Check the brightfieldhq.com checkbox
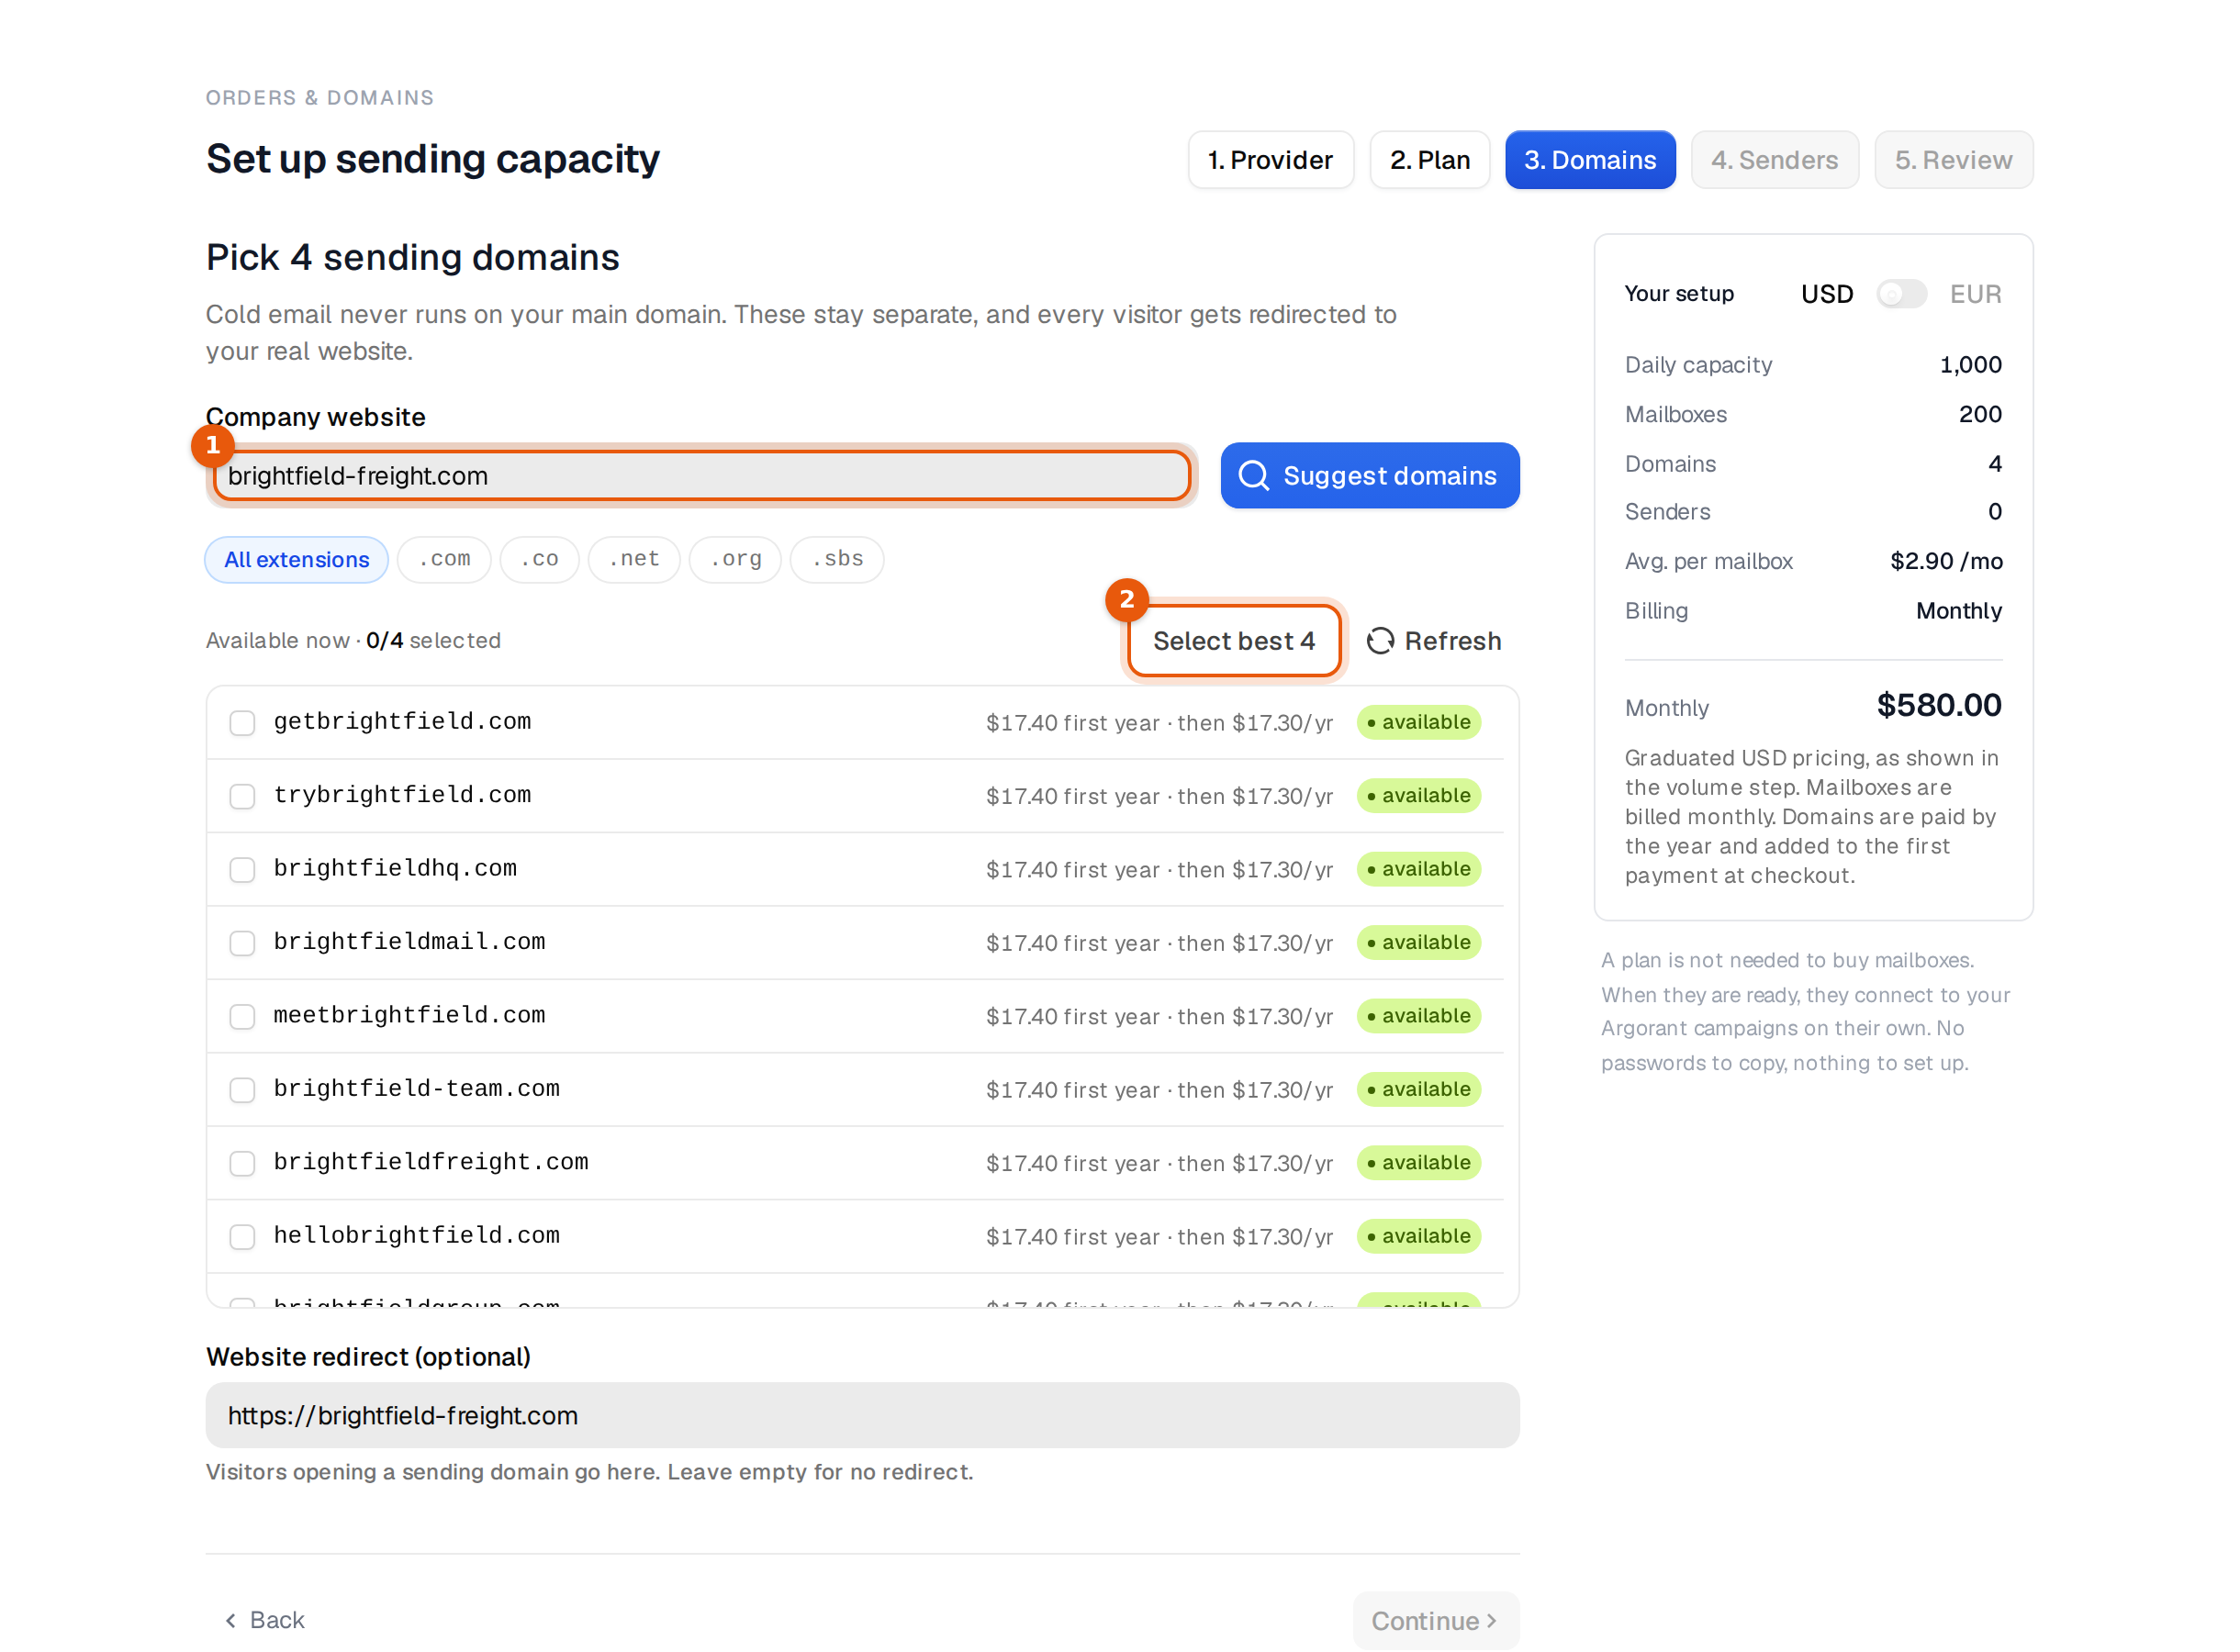 [242, 870]
